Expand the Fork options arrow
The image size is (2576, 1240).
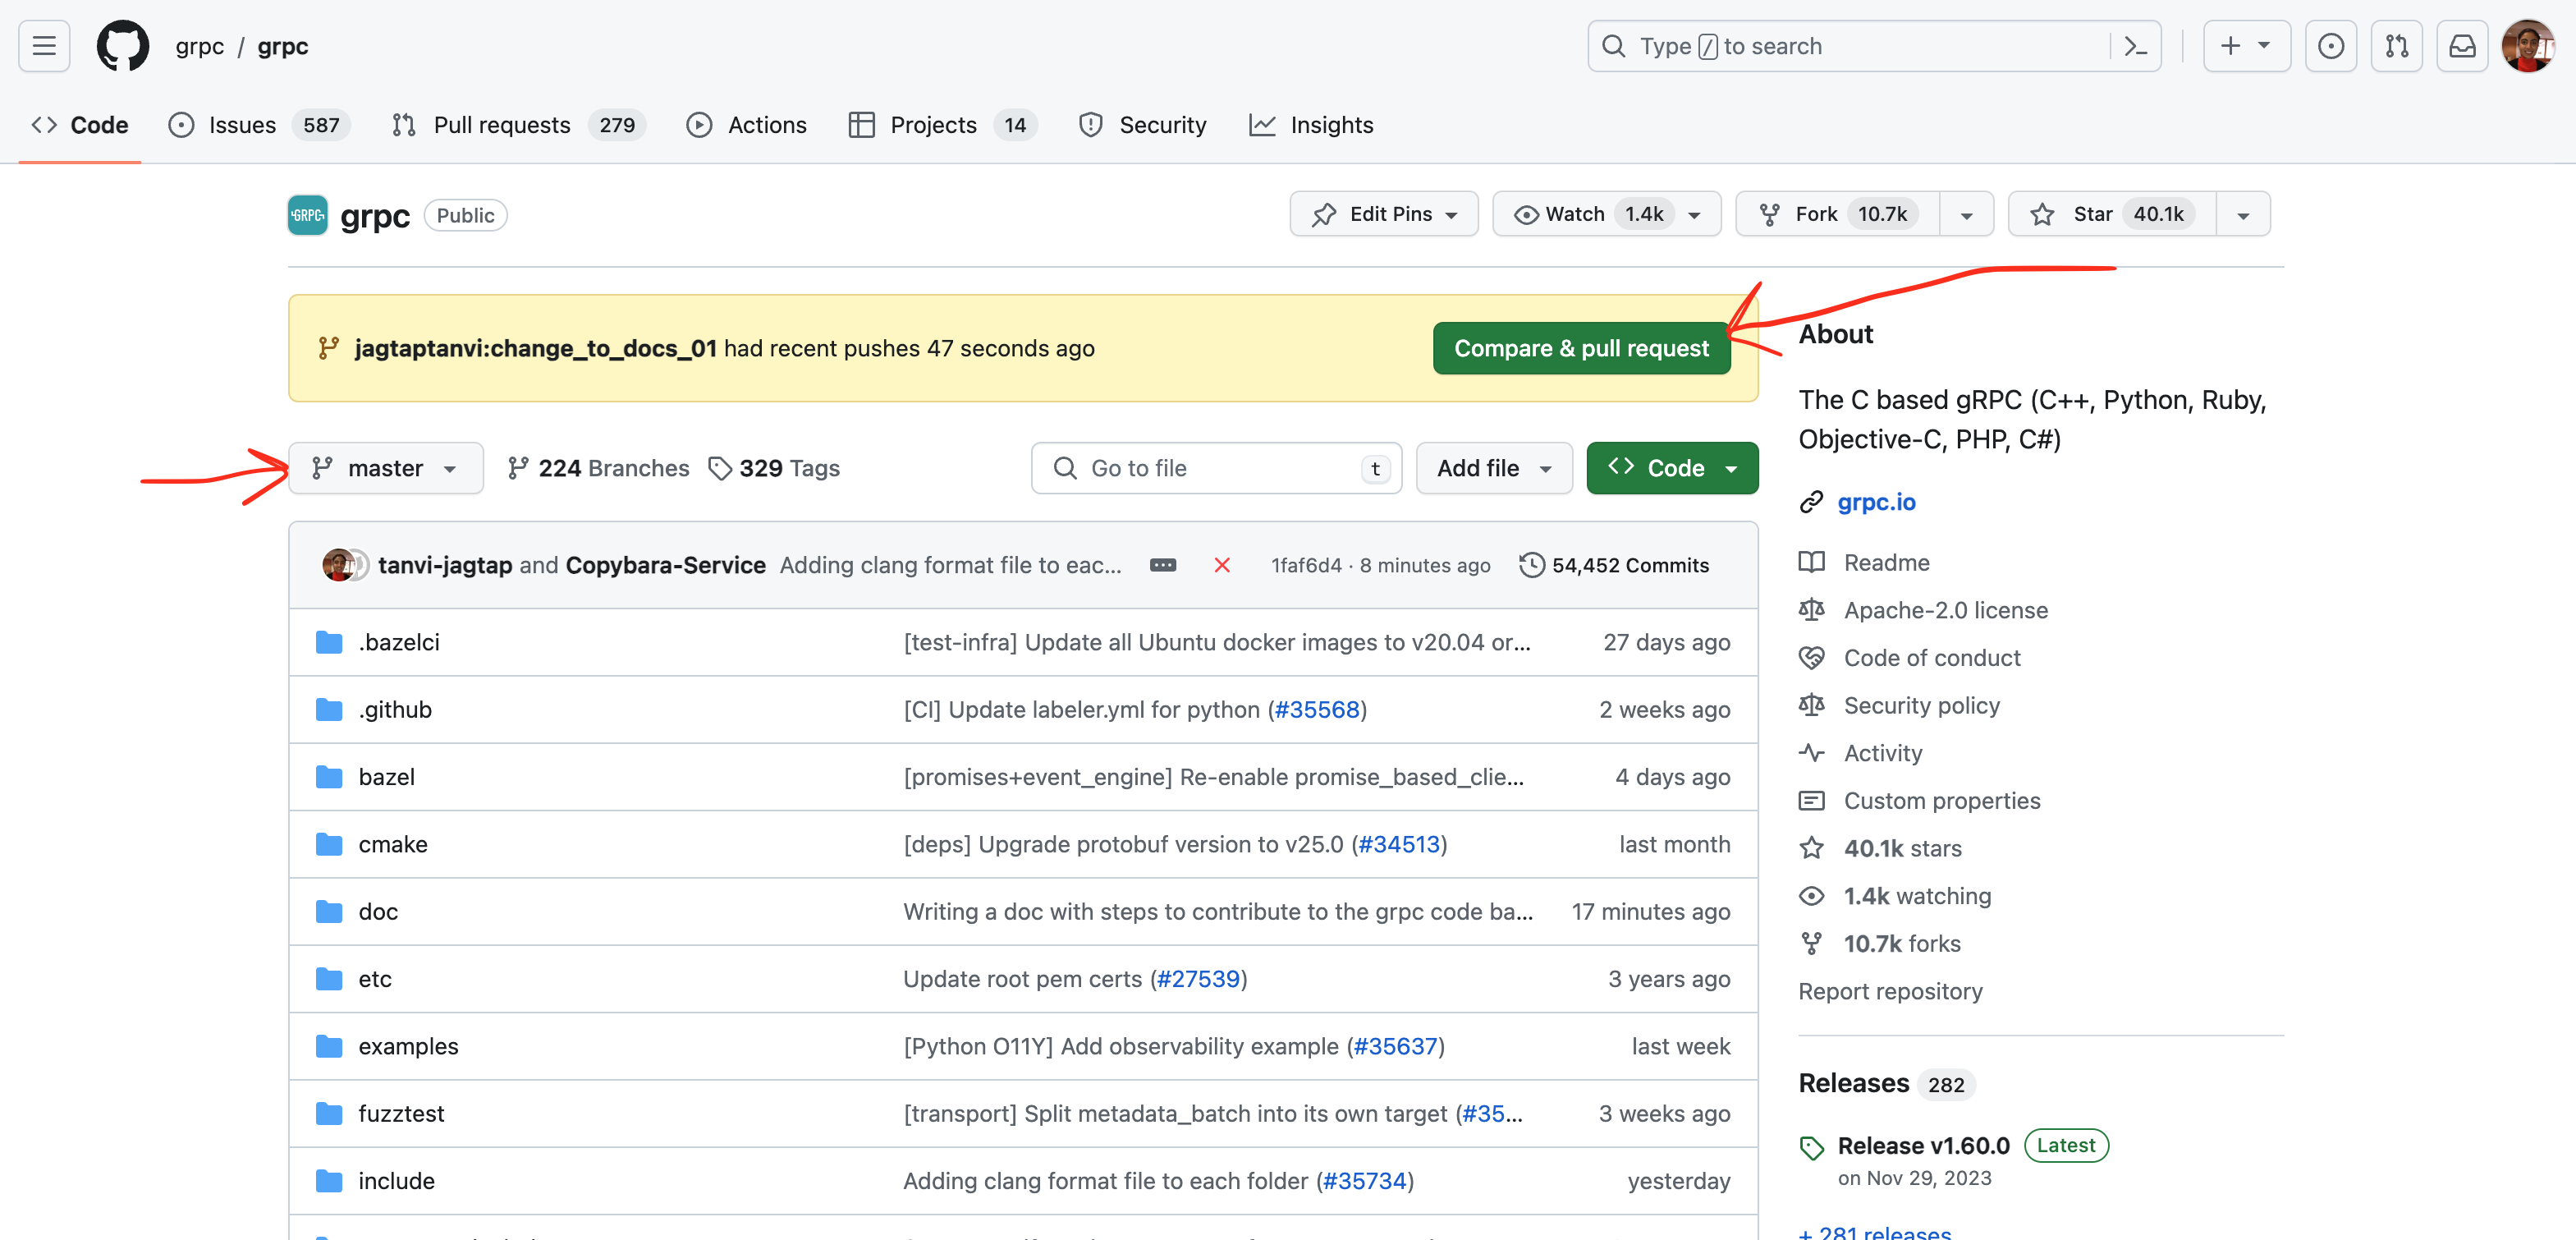tap(1966, 215)
